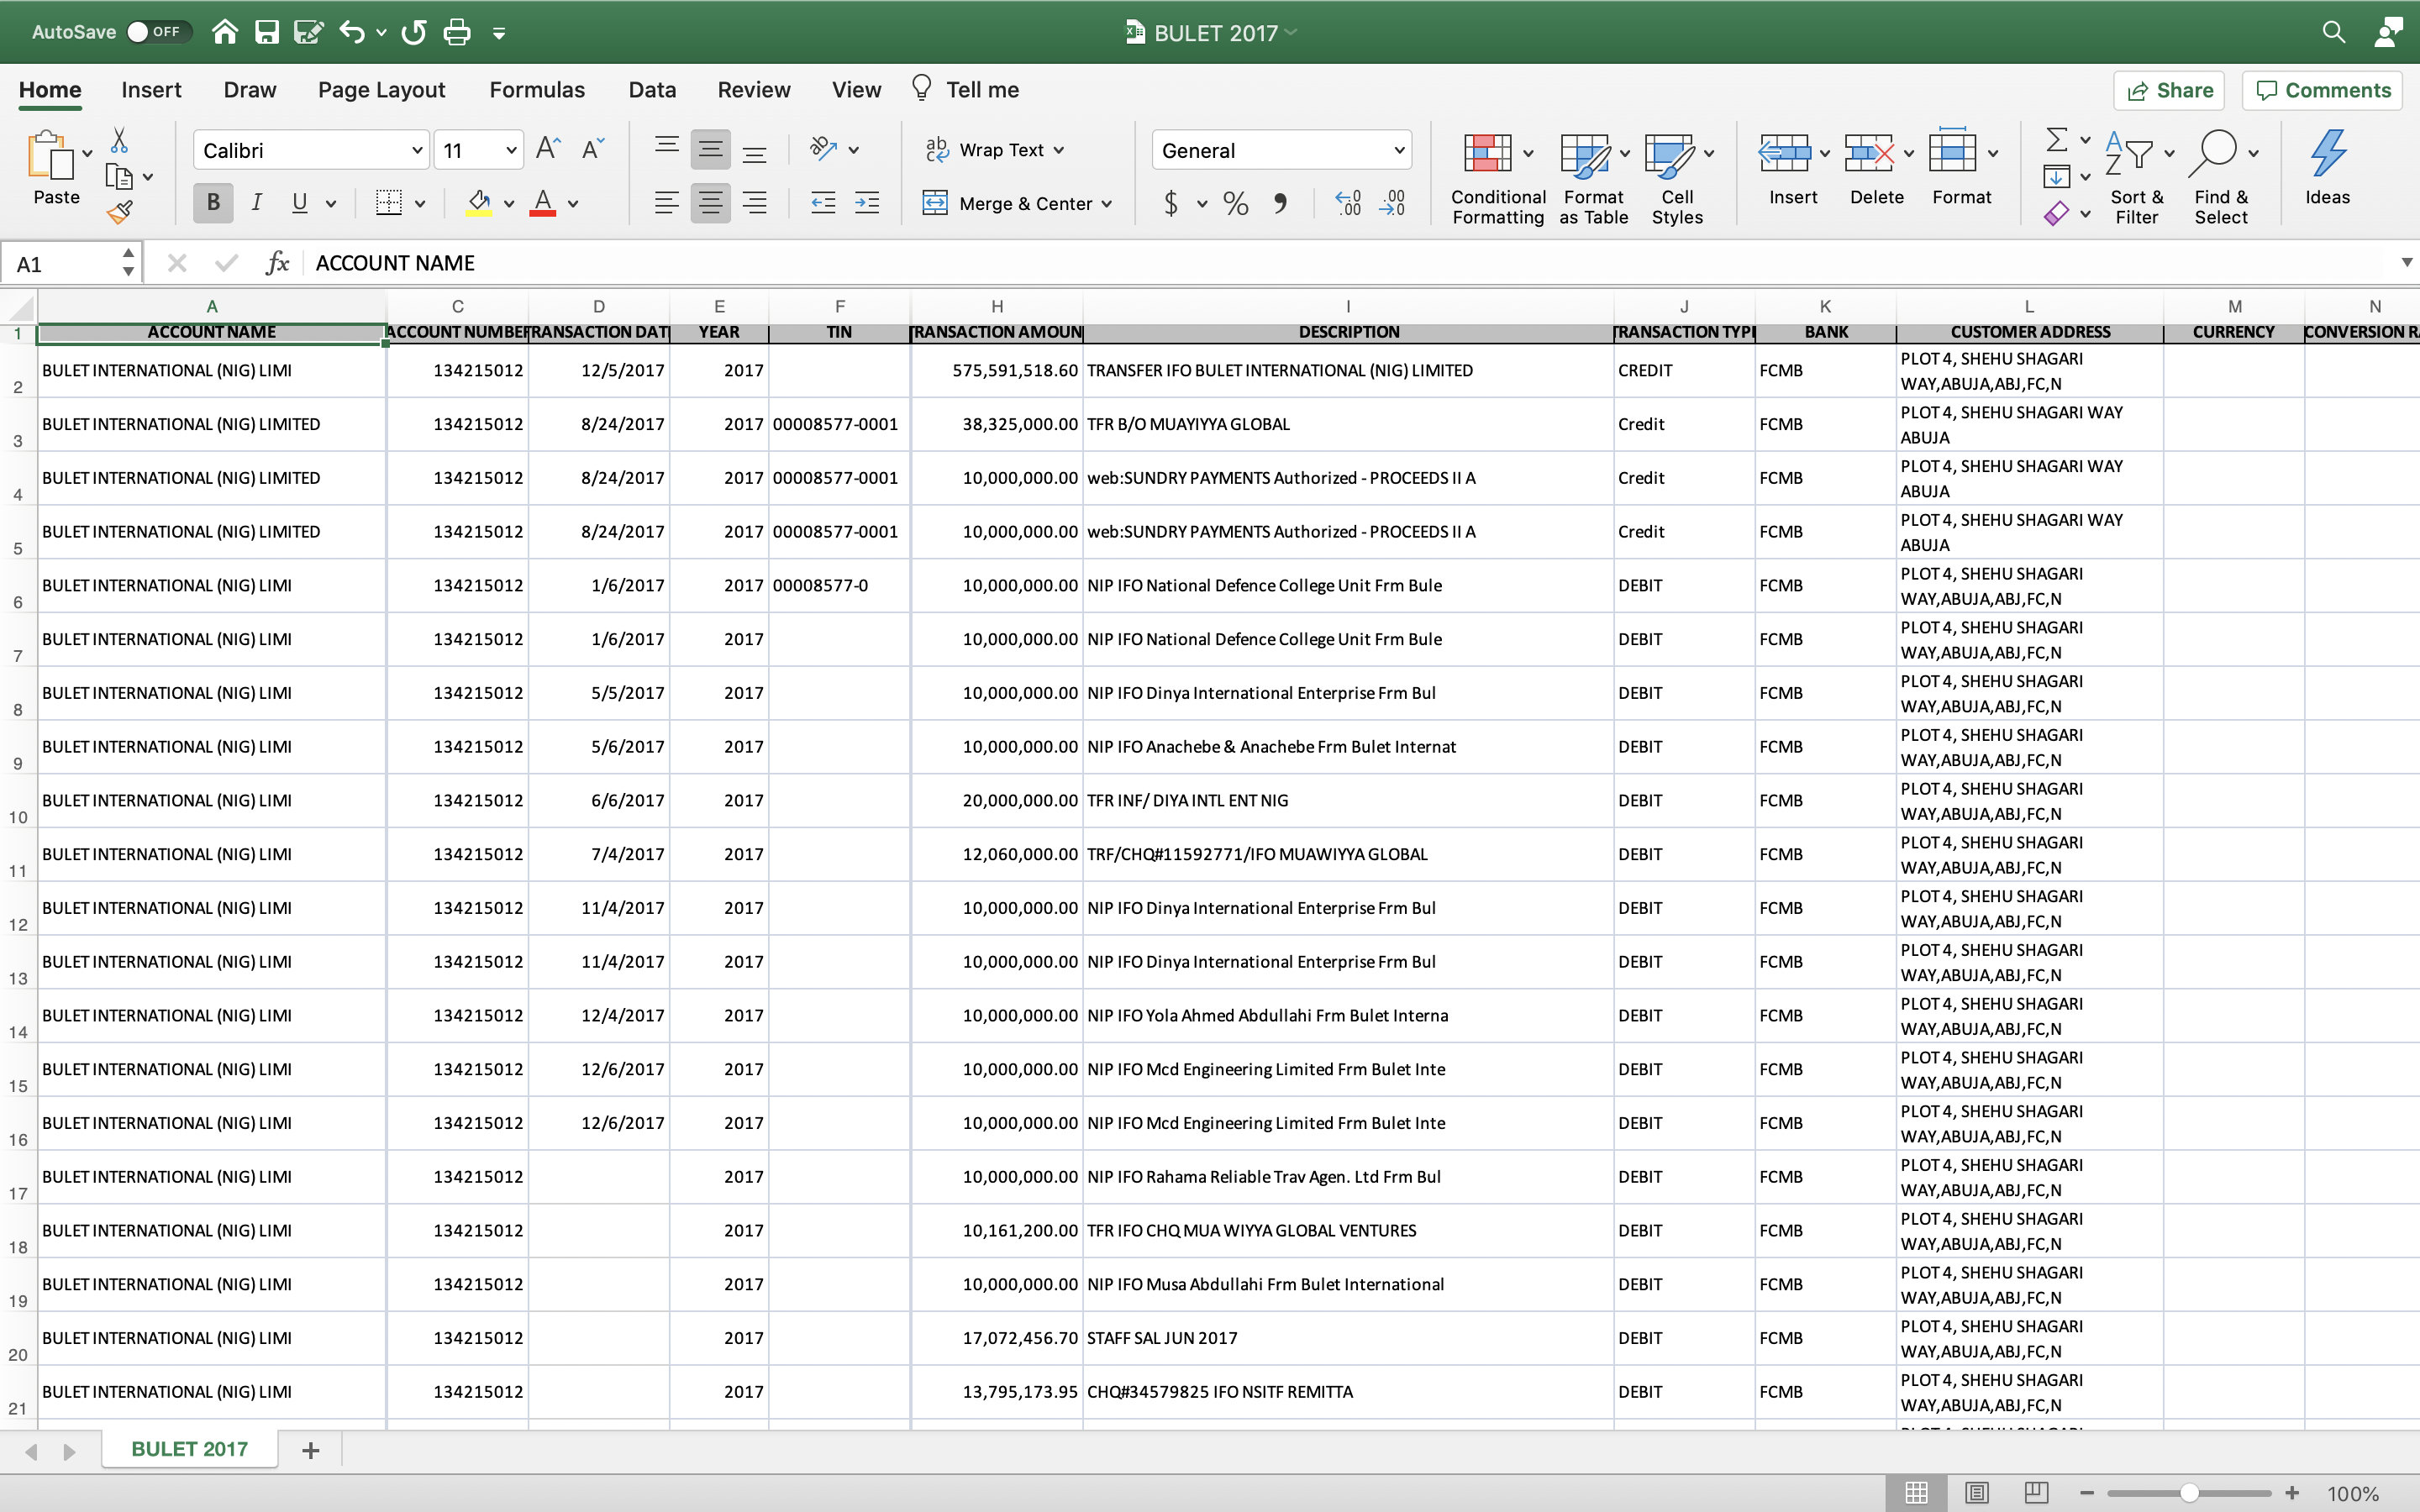Switch to Page Break Preview icon
This screenshot has height=1512, width=2420.
point(2036,1492)
